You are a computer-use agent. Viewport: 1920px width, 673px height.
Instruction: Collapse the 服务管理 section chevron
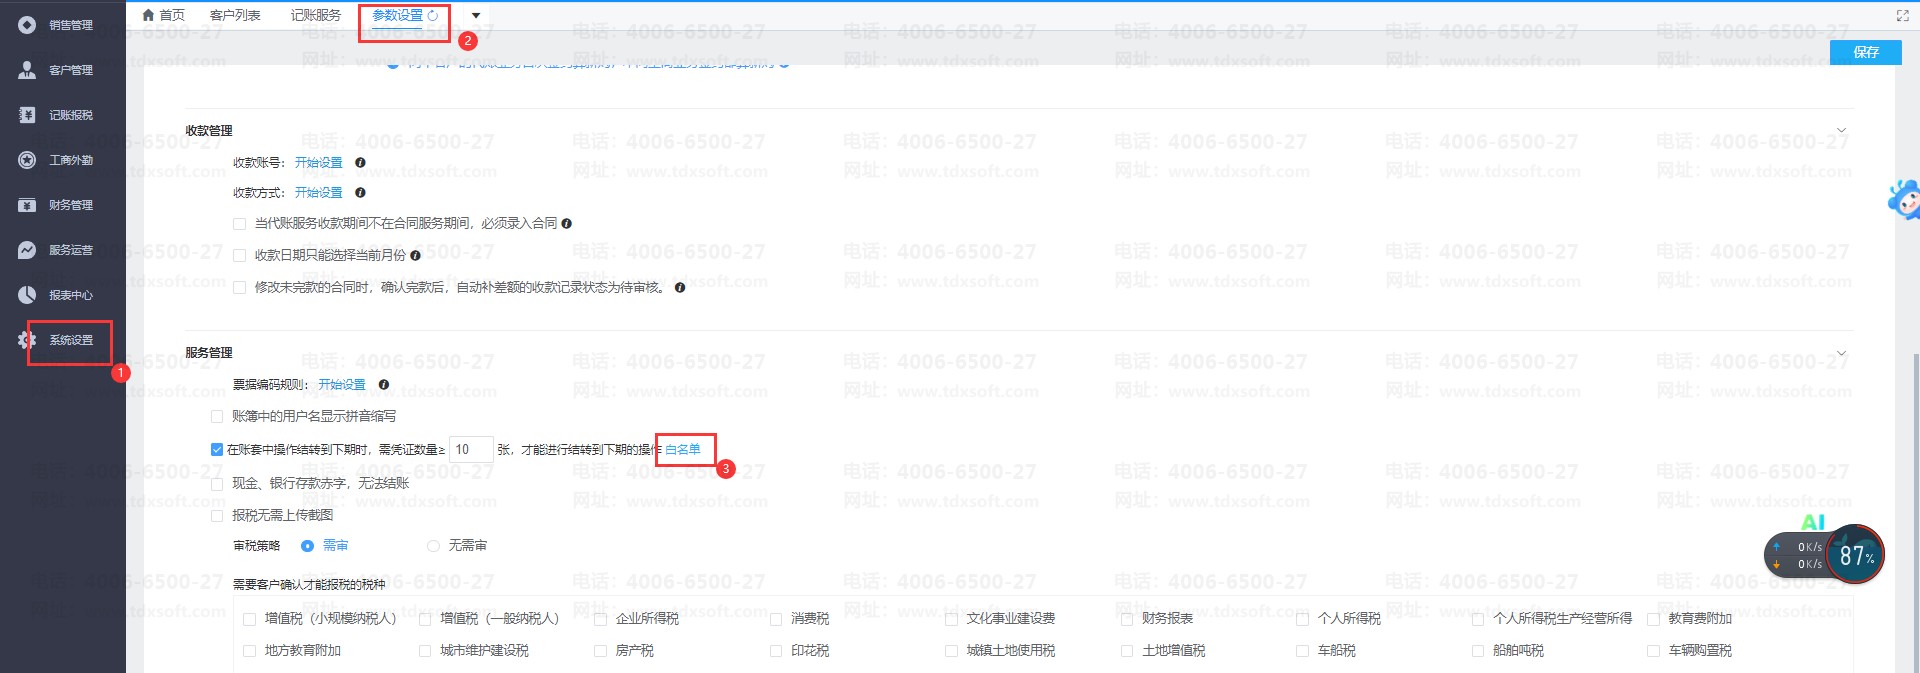point(1841,352)
